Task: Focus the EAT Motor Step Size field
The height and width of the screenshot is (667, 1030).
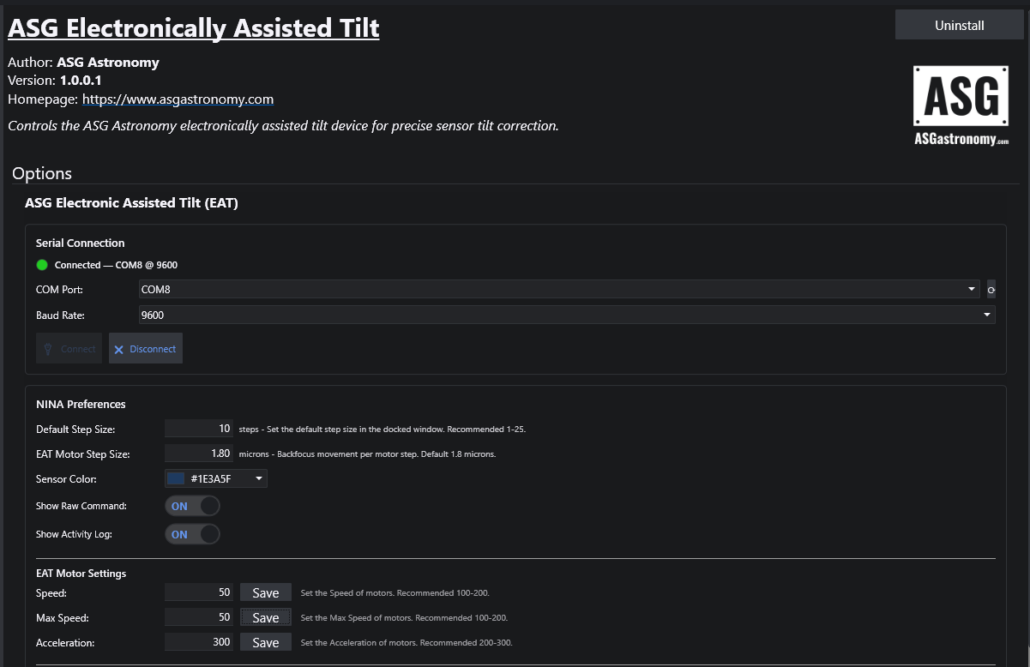Action: 199,454
